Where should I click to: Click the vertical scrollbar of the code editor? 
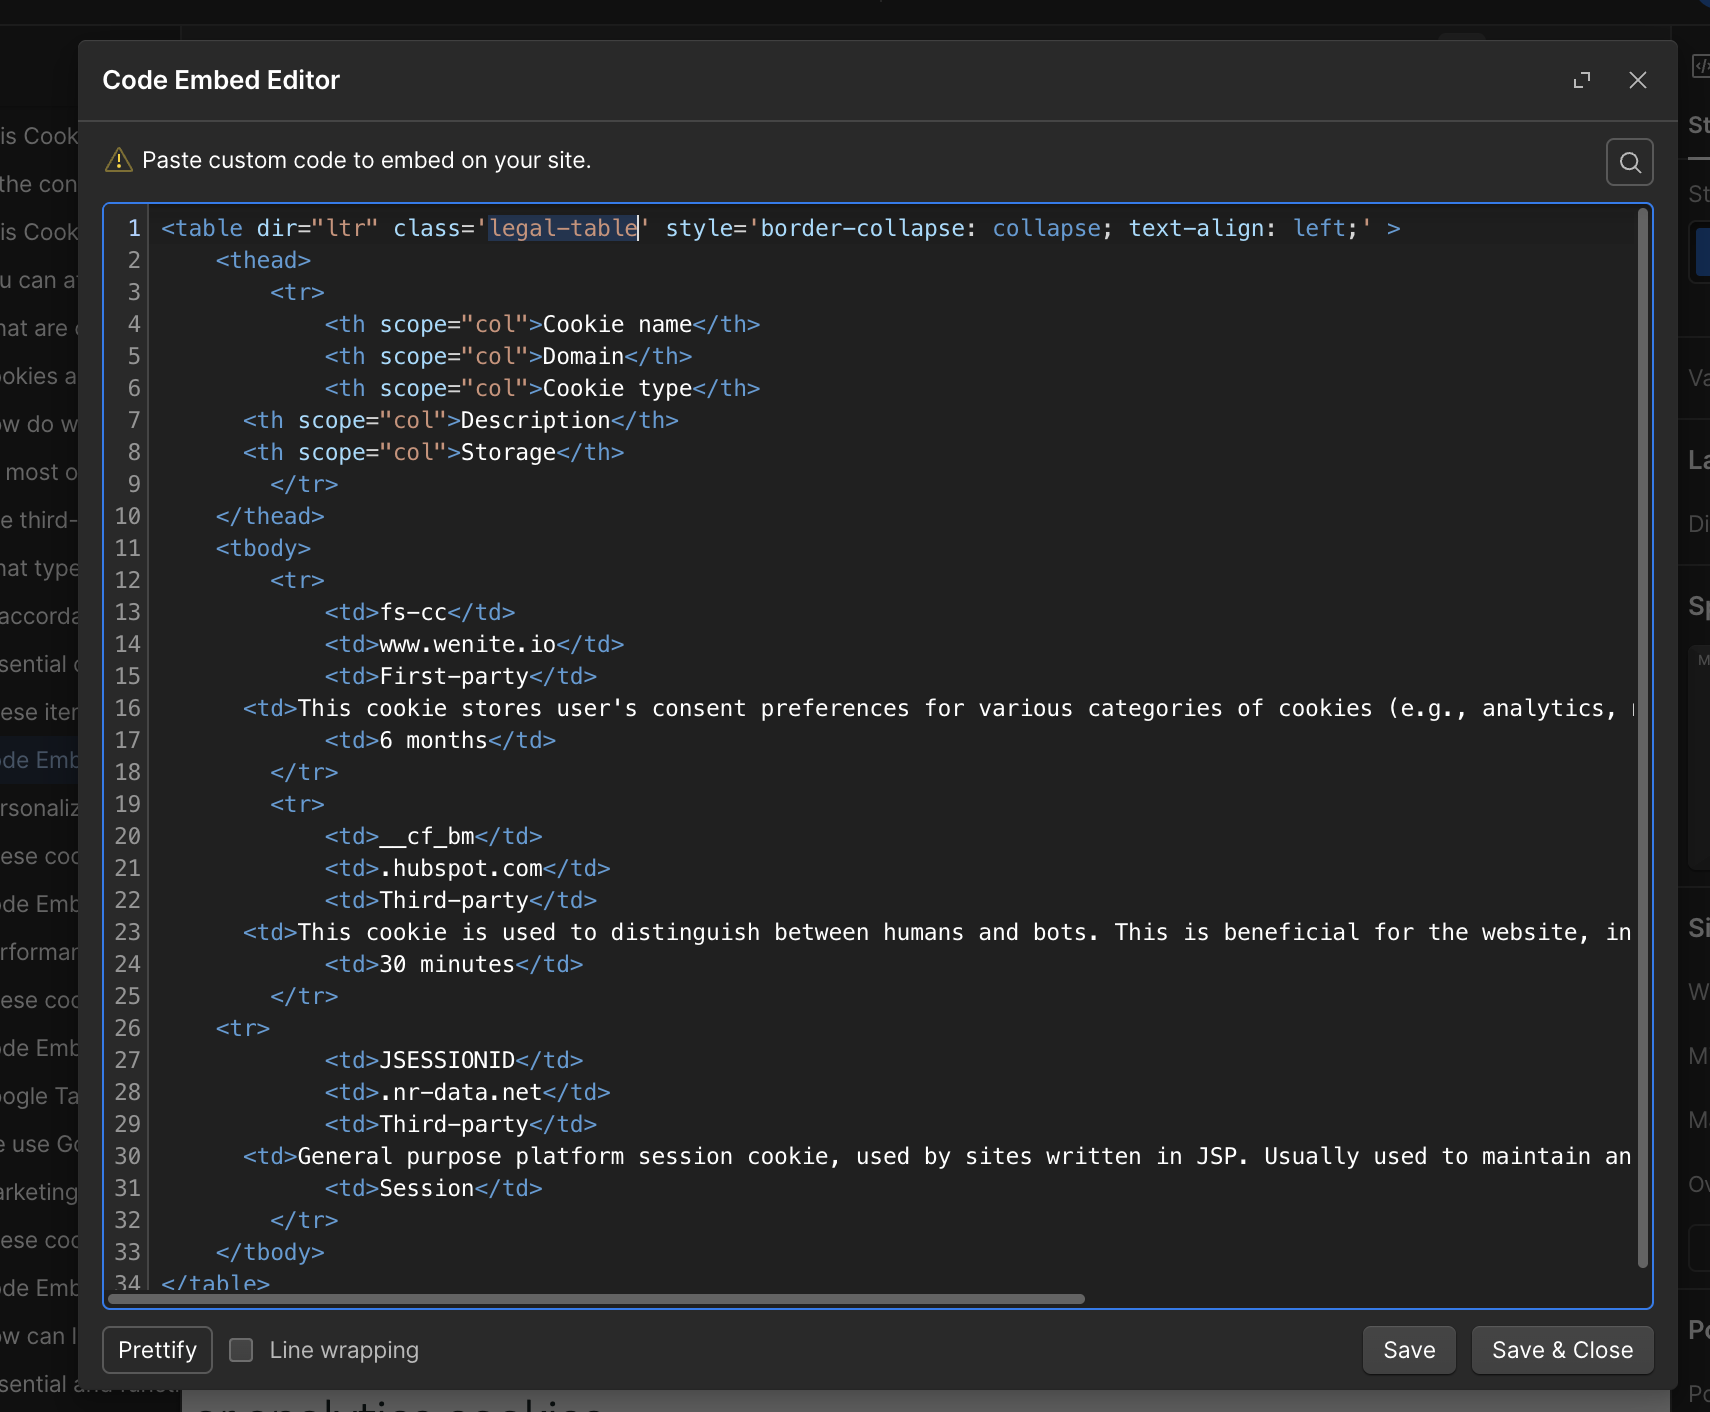(1642, 740)
